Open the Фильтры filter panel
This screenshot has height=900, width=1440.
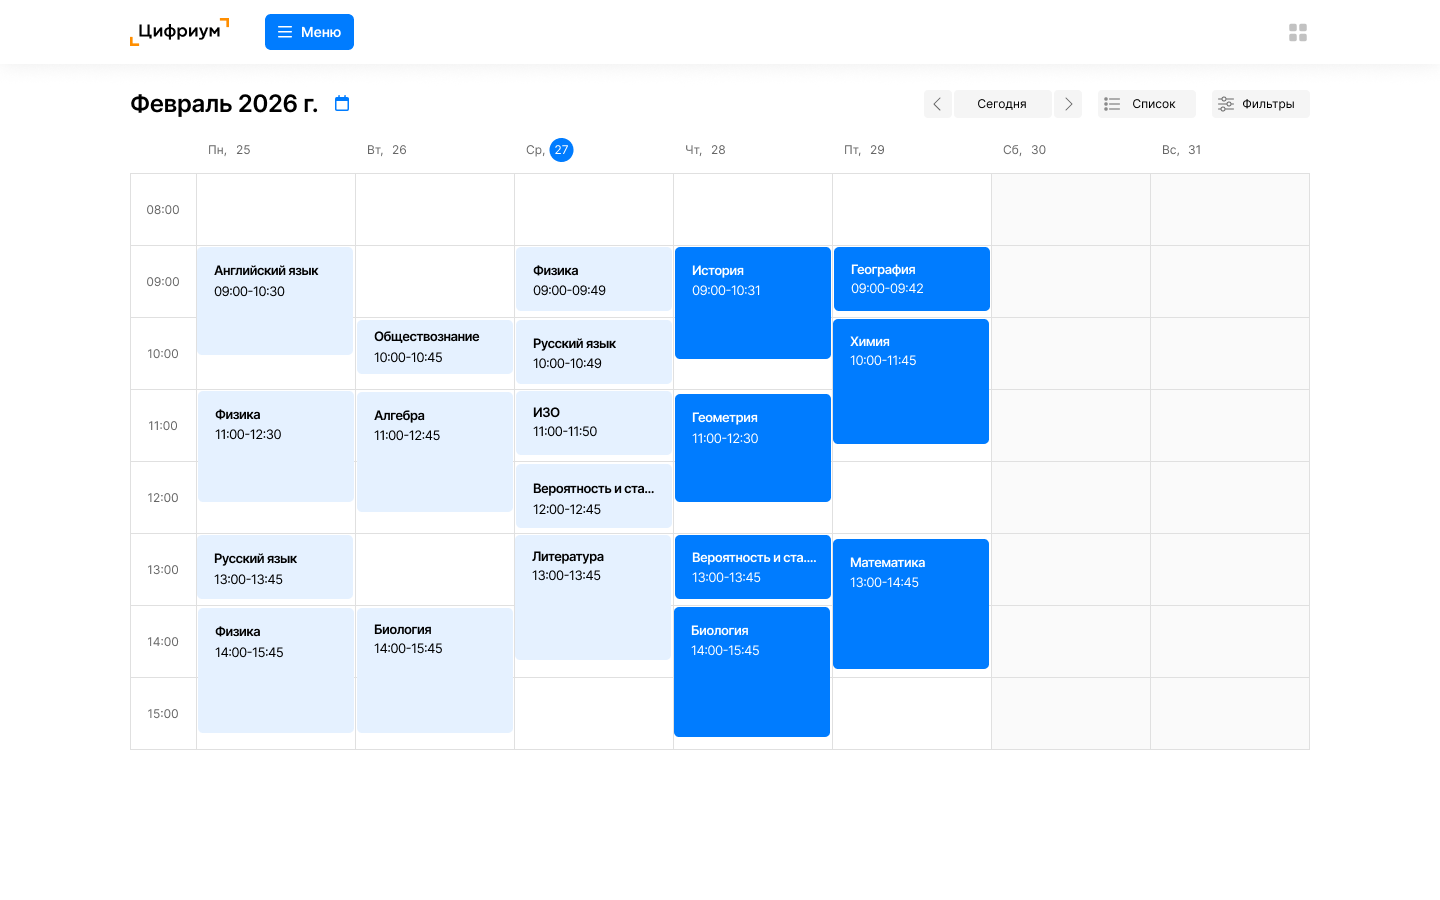point(1260,104)
